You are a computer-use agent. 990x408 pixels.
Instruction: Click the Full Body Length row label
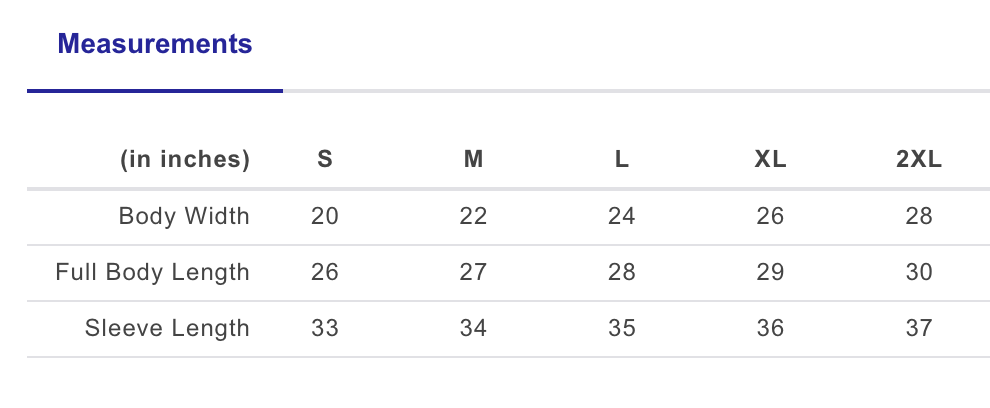(153, 272)
